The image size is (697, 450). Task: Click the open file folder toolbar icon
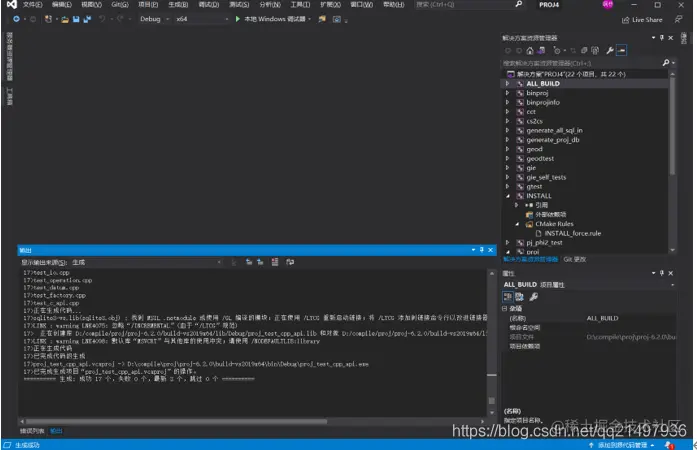click(65, 19)
